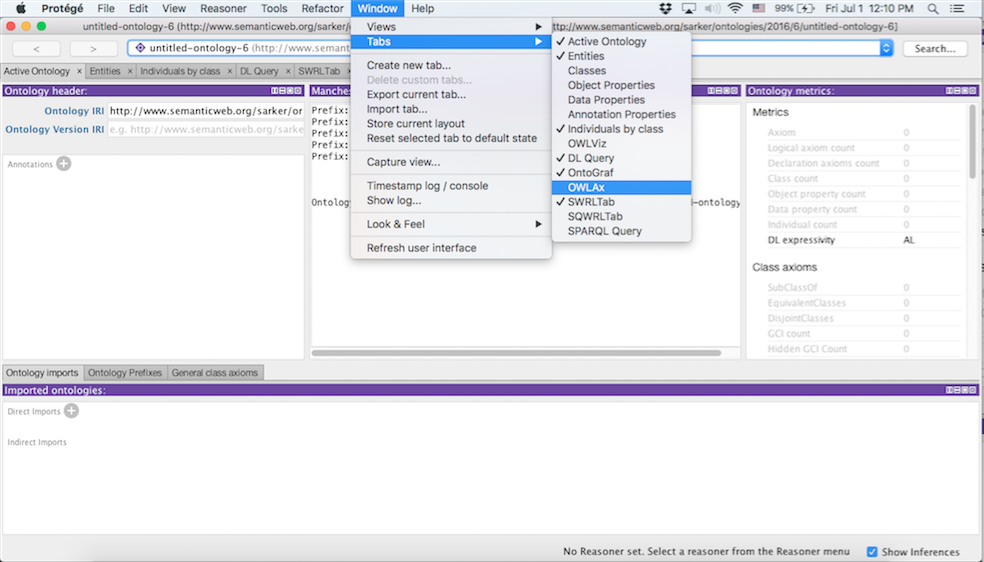Enable the Object Properties tab entry
Screen dimensions: 984x562
[621, 85]
